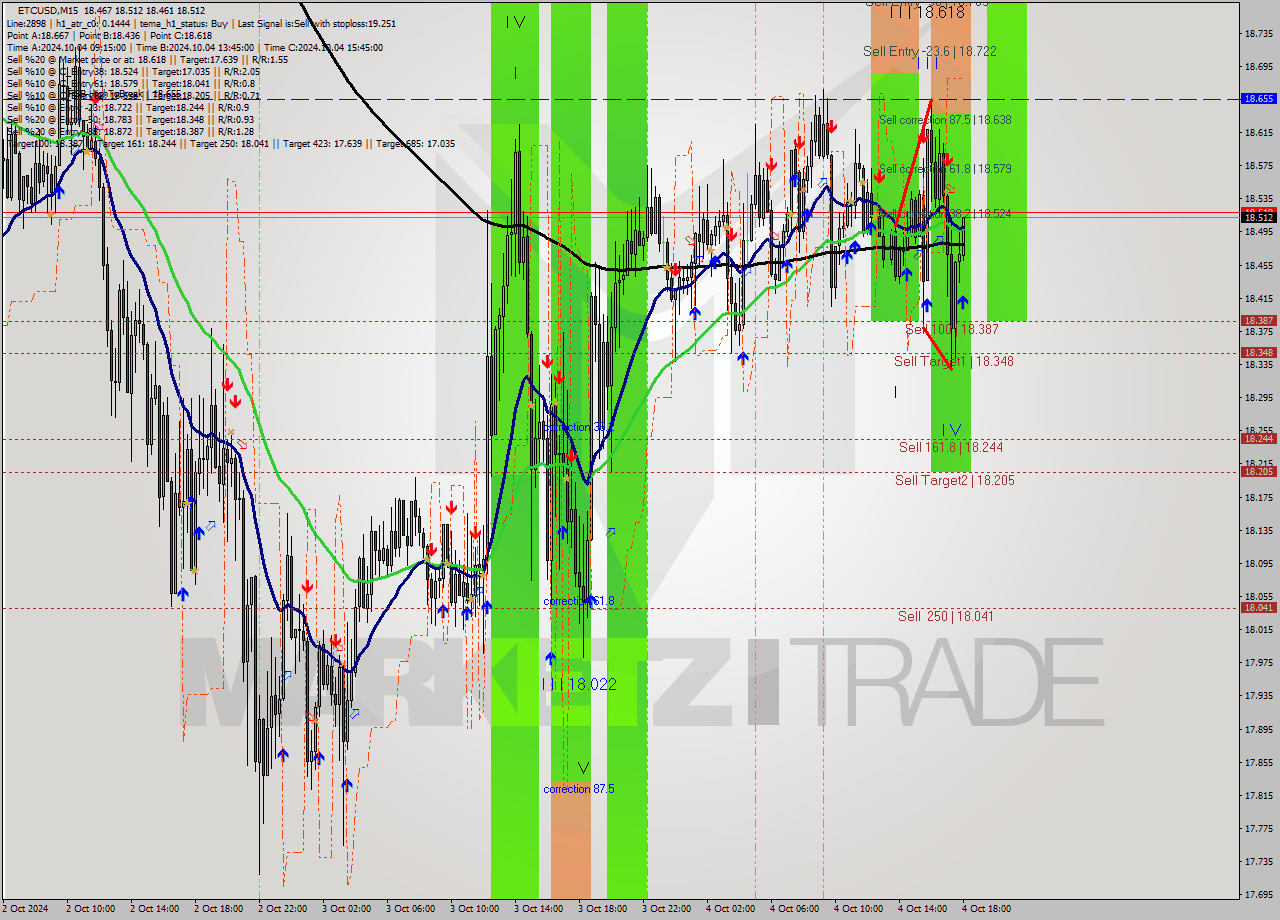This screenshot has width=1280, height=920.
Task: Click the '2 Oct 2024' date on time axis
Action: 24,909
